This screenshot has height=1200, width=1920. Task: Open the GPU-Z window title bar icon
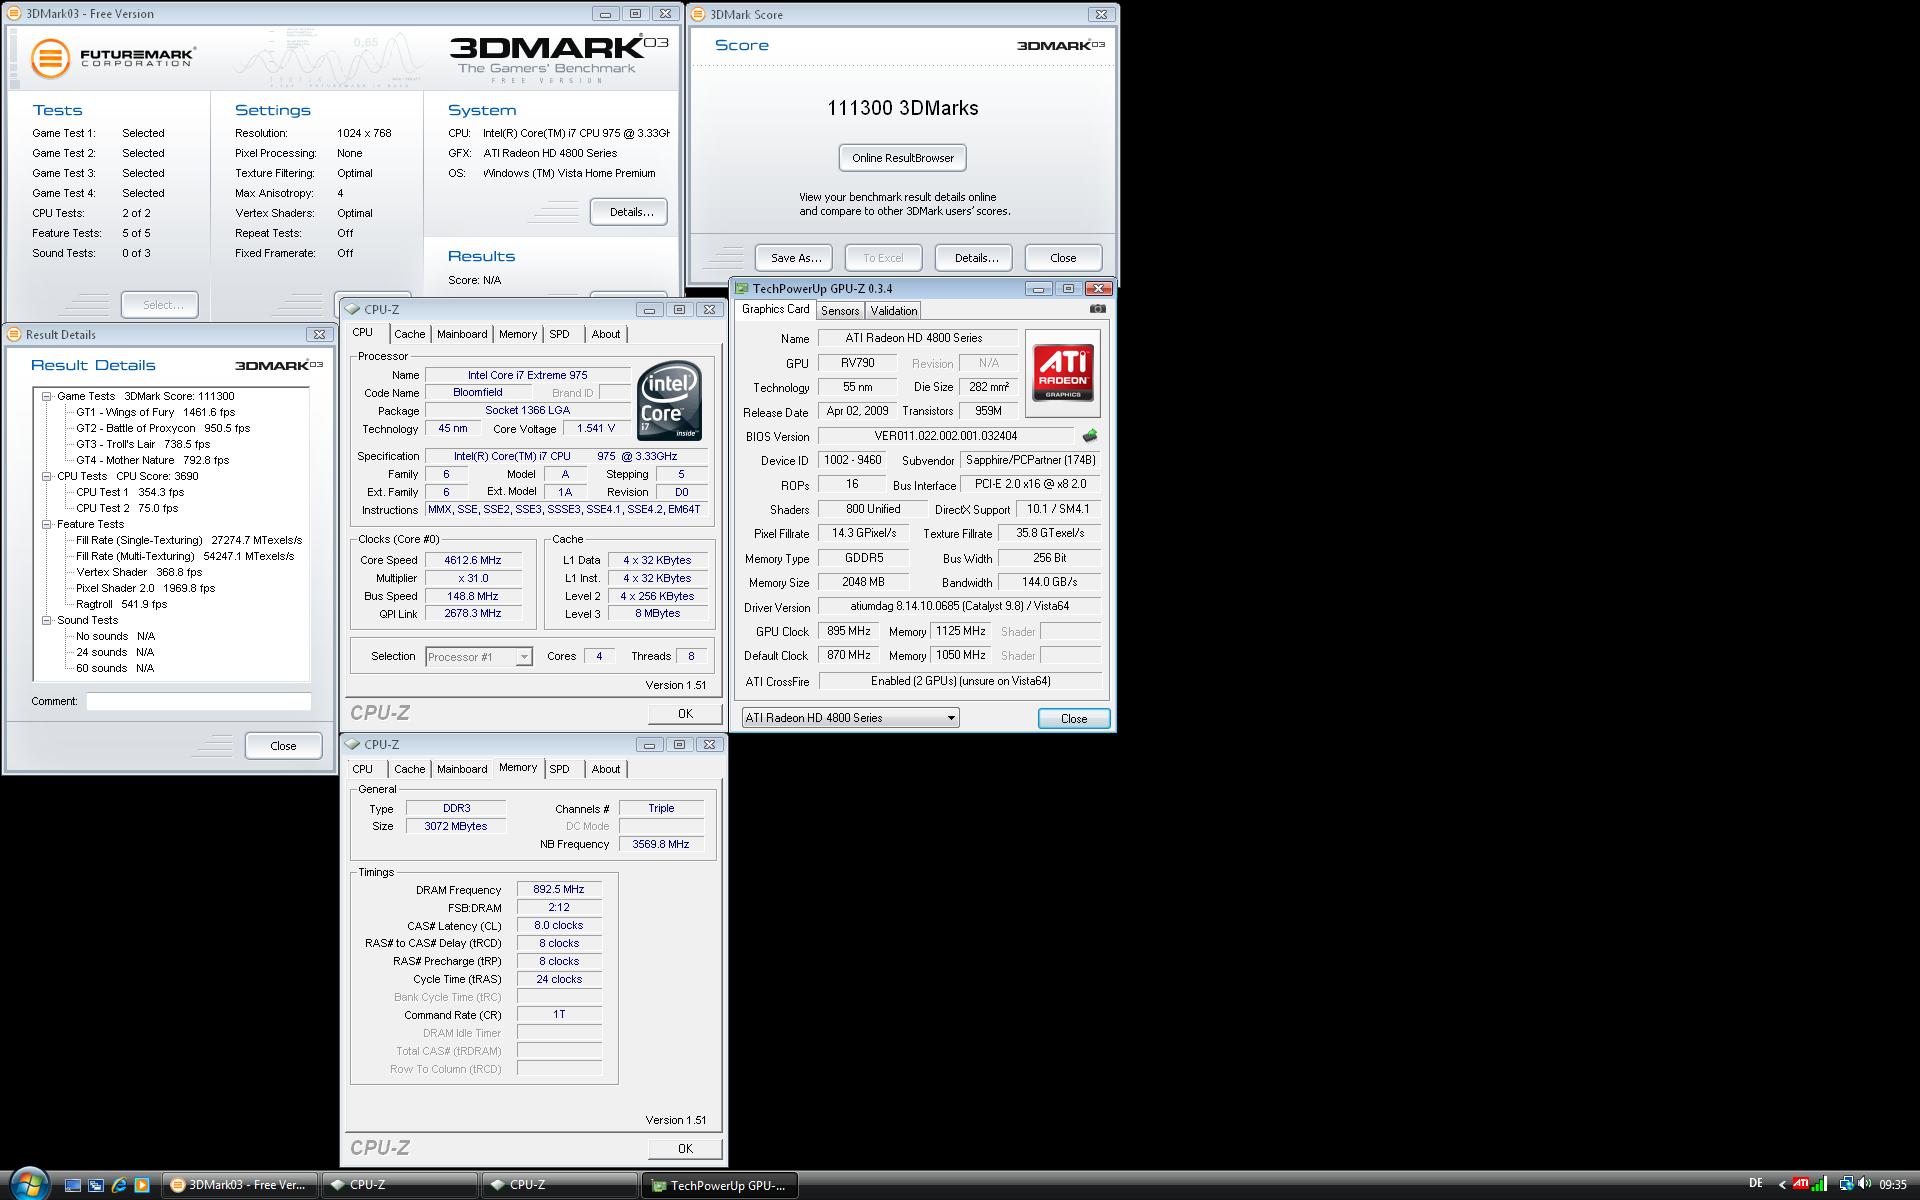pyautogui.click(x=742, y=288)
